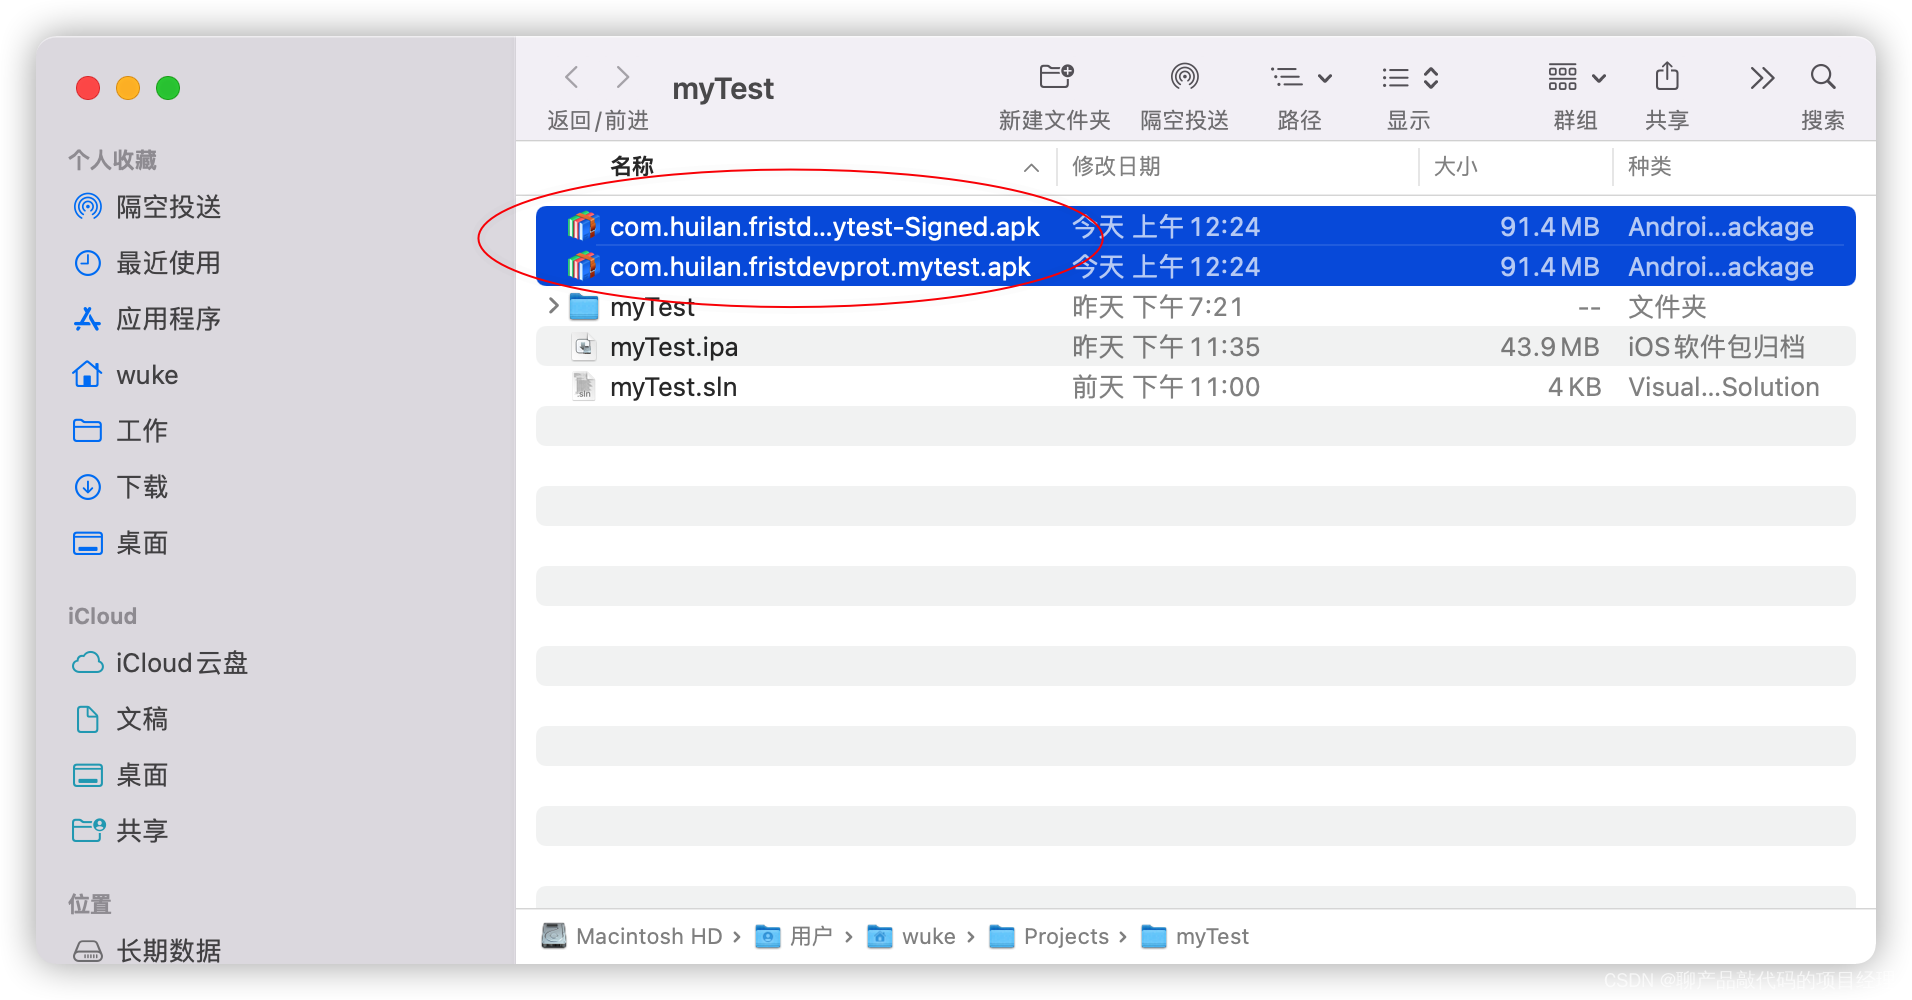Open AirDrop from the toolbar icon
1912x1000 pixels.
(x=1185, y=77)
